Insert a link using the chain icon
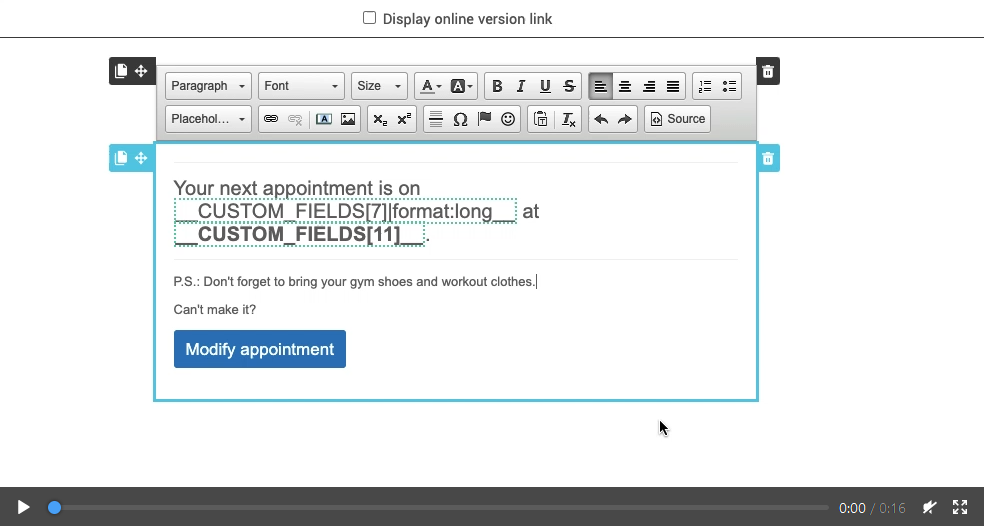 pos(270,119)
